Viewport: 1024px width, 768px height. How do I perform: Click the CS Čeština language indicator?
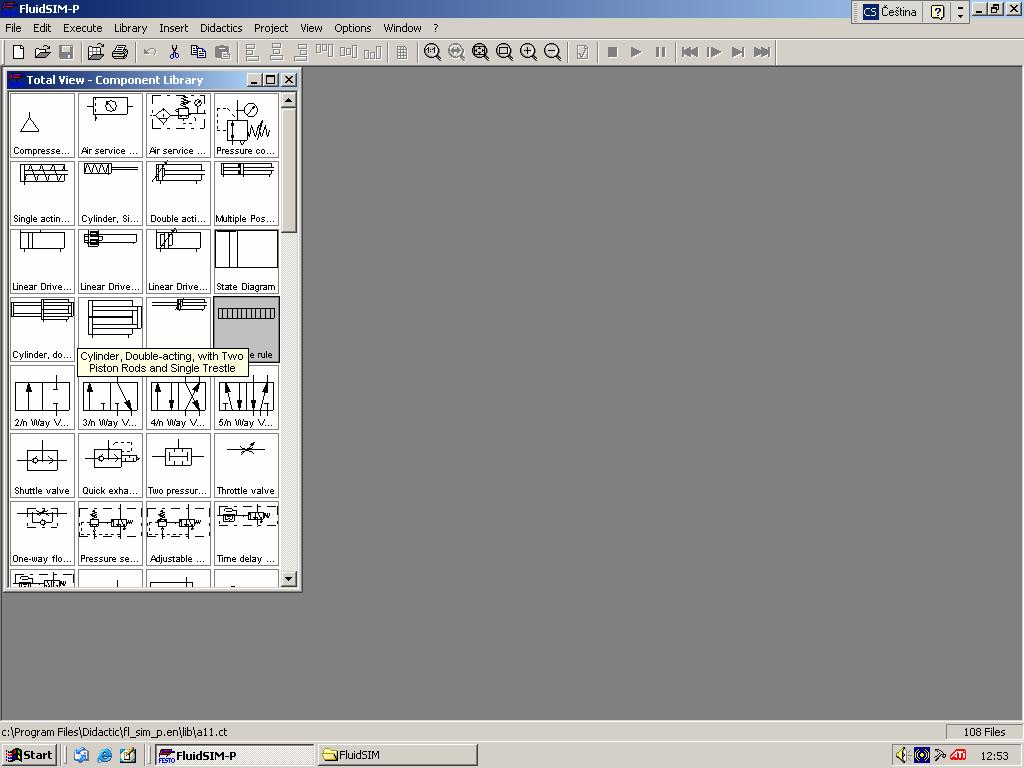click(x=889, y=12)
